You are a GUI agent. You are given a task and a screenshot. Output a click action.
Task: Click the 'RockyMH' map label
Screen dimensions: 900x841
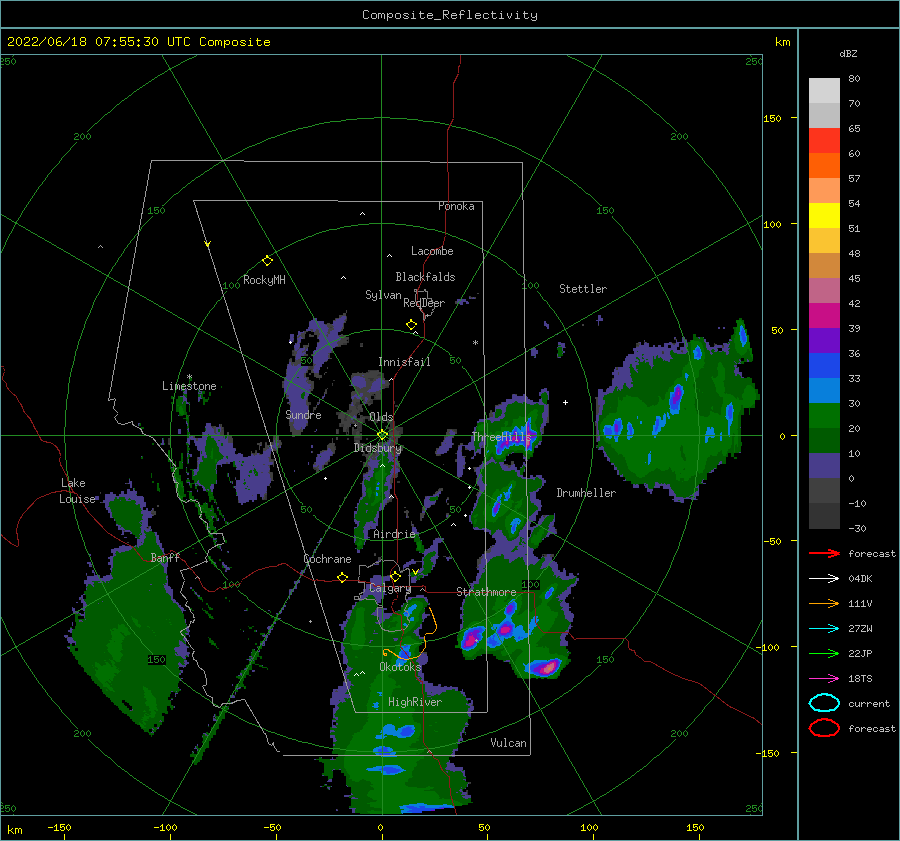coord(264,280)
